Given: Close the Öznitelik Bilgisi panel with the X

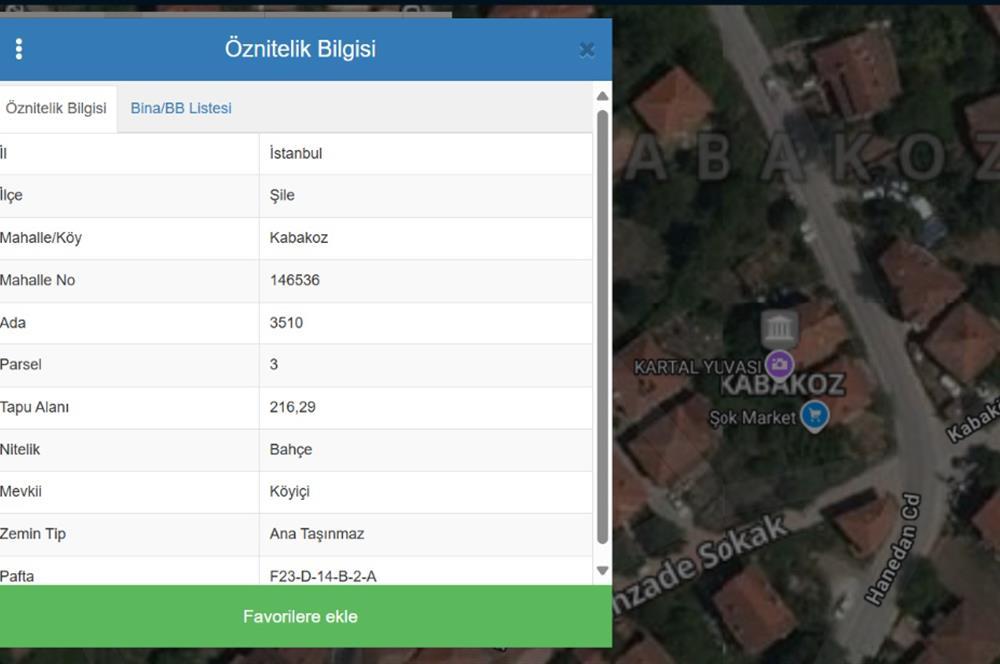Looking at the screenshot, I should (587, 48).
